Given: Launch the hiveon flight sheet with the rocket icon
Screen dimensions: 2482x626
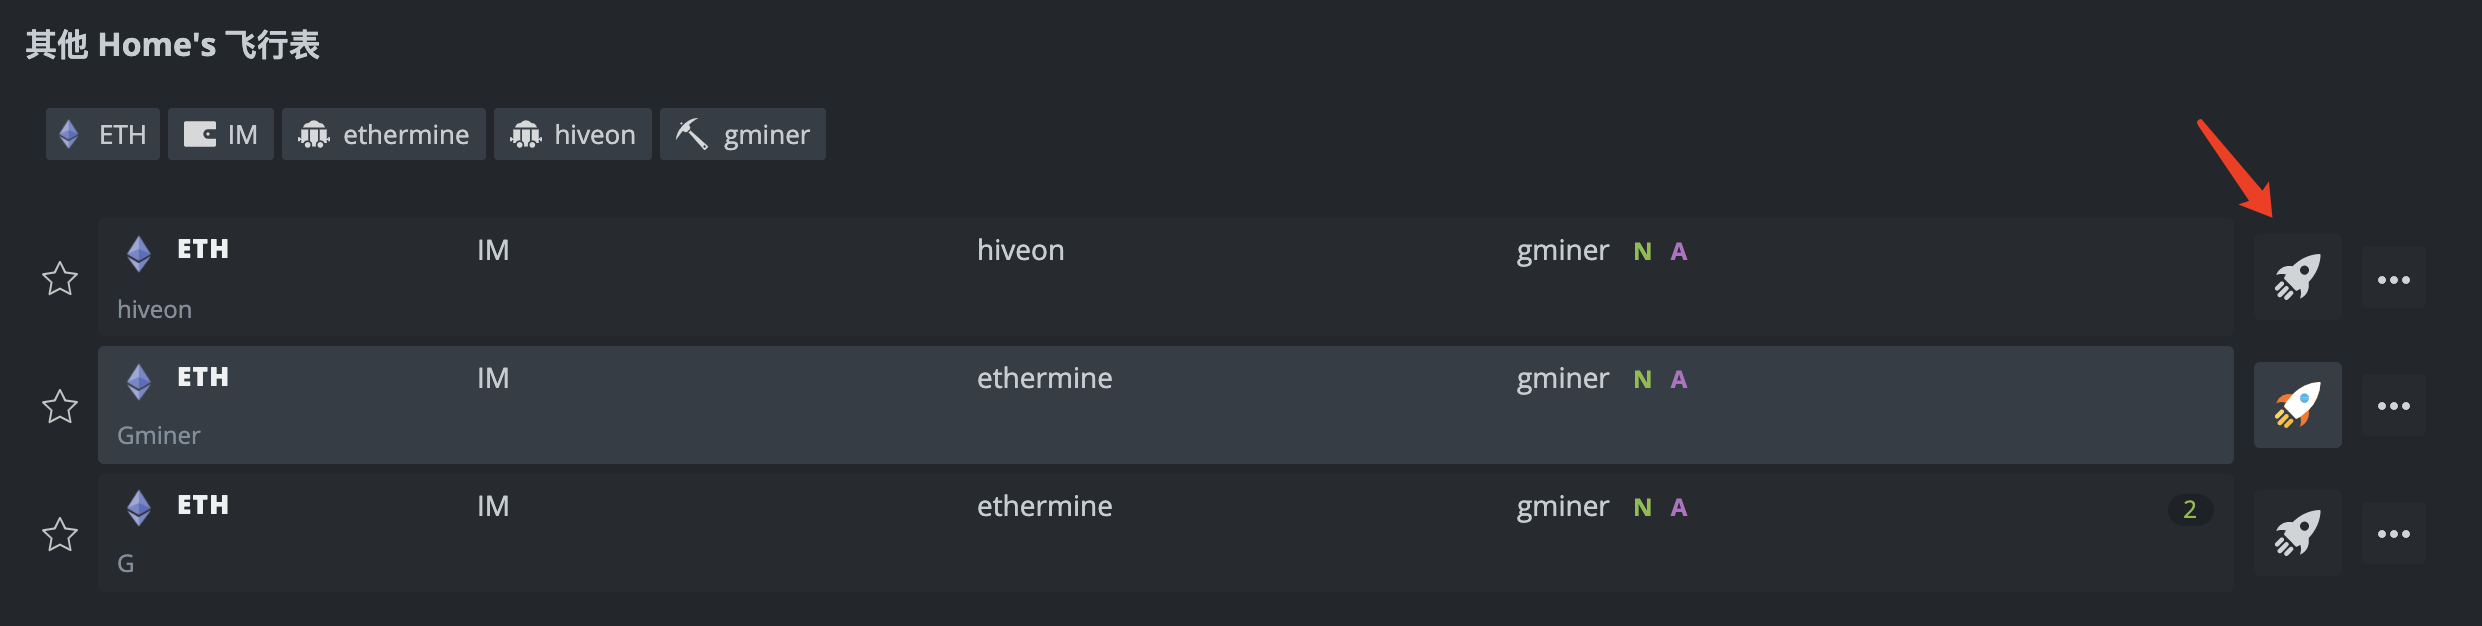Looking at the screenshot, I should click(x=2297, y=278).
